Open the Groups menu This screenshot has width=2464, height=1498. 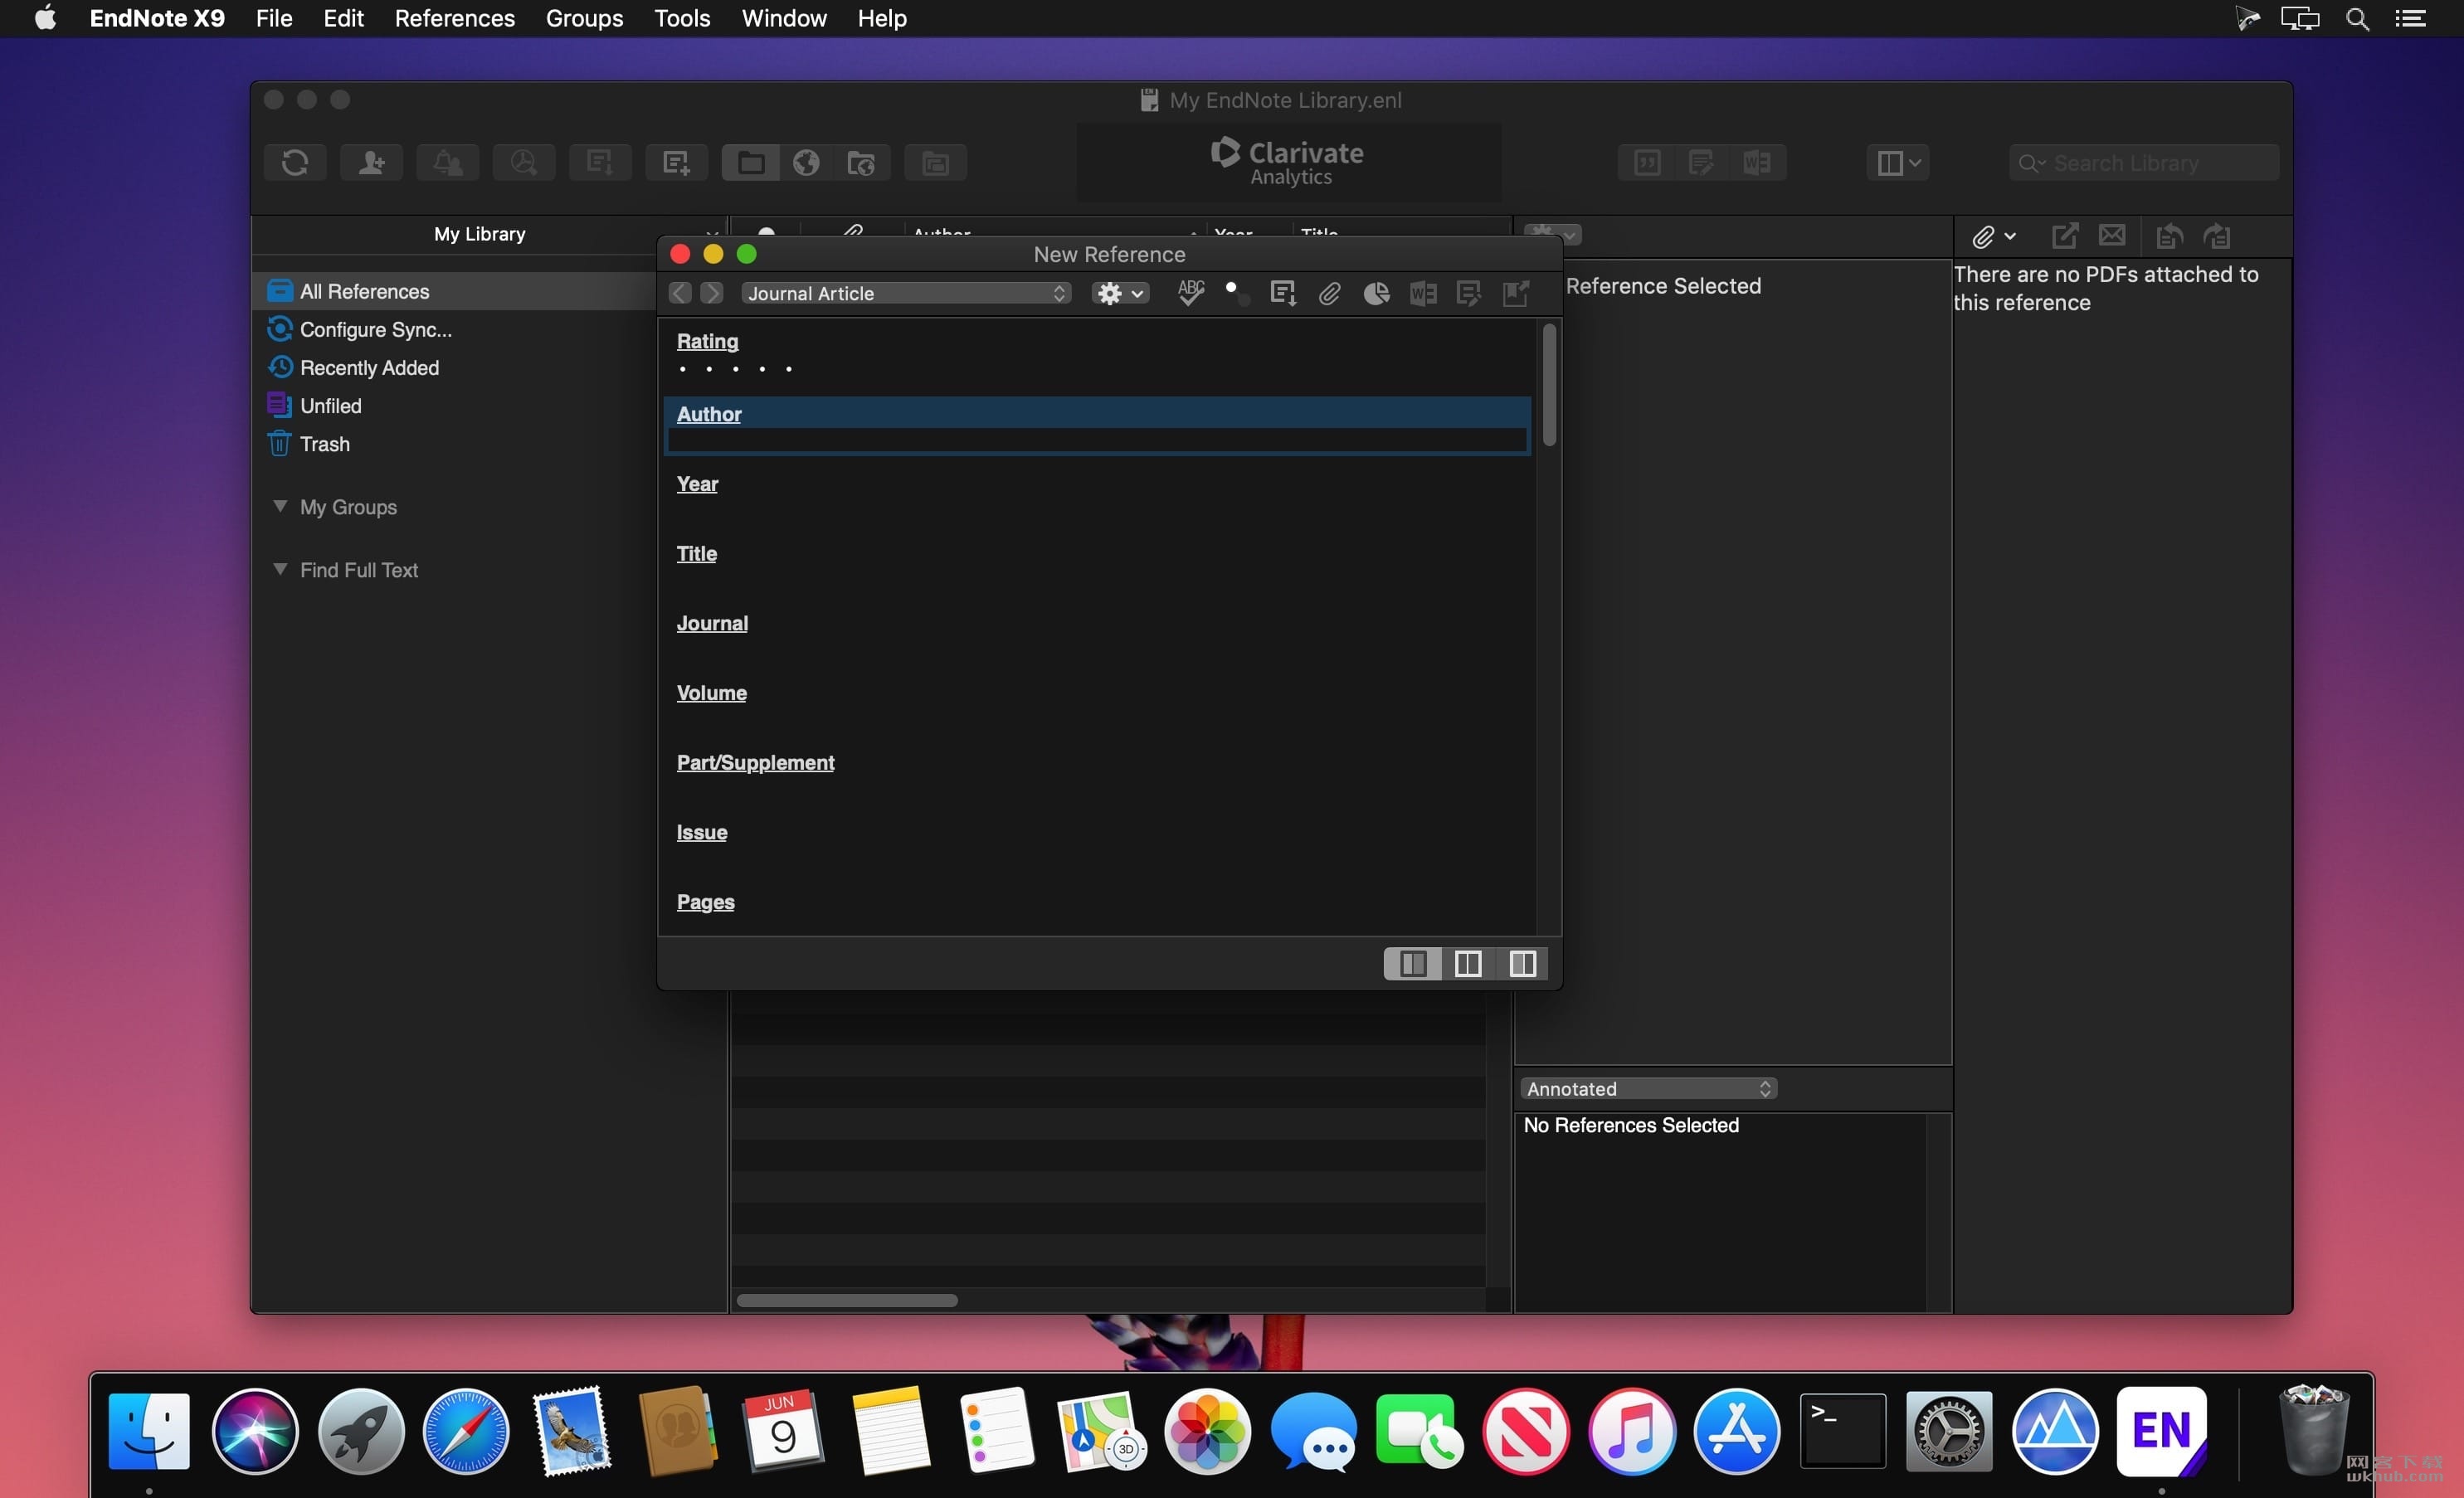tap(584, 18)
